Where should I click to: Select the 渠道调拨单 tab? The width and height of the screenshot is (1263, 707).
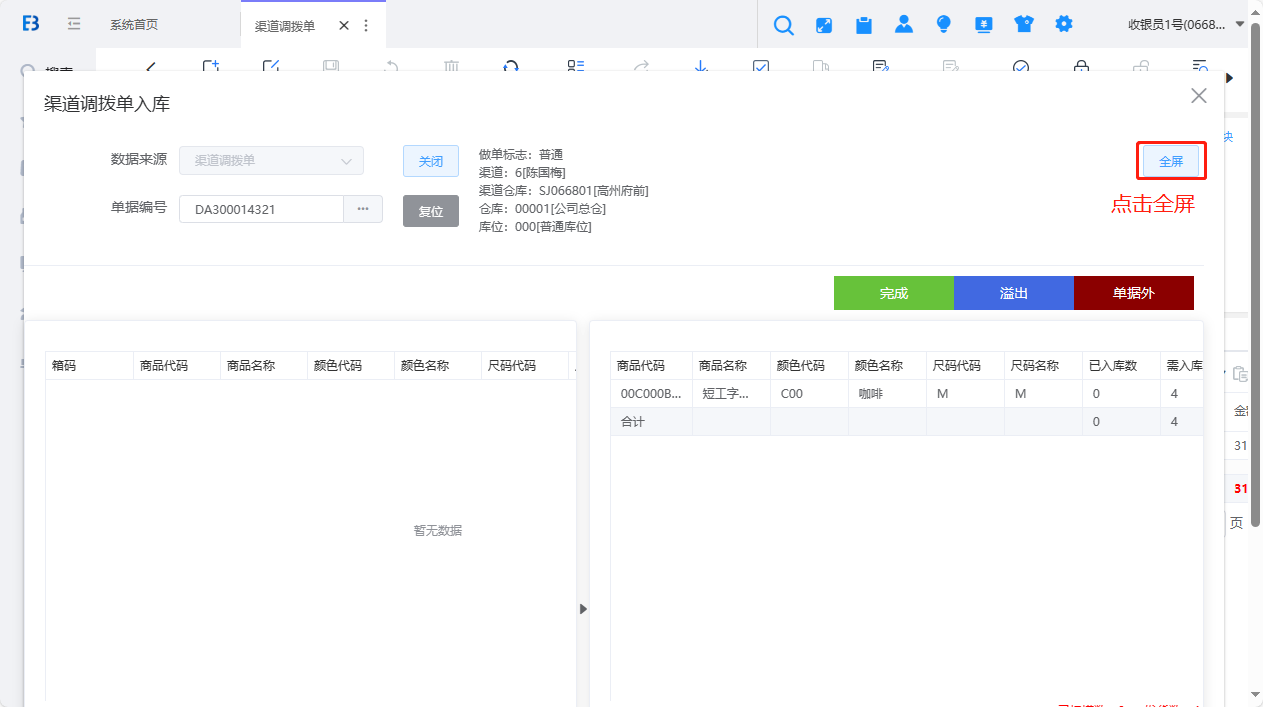pos(285,26)
